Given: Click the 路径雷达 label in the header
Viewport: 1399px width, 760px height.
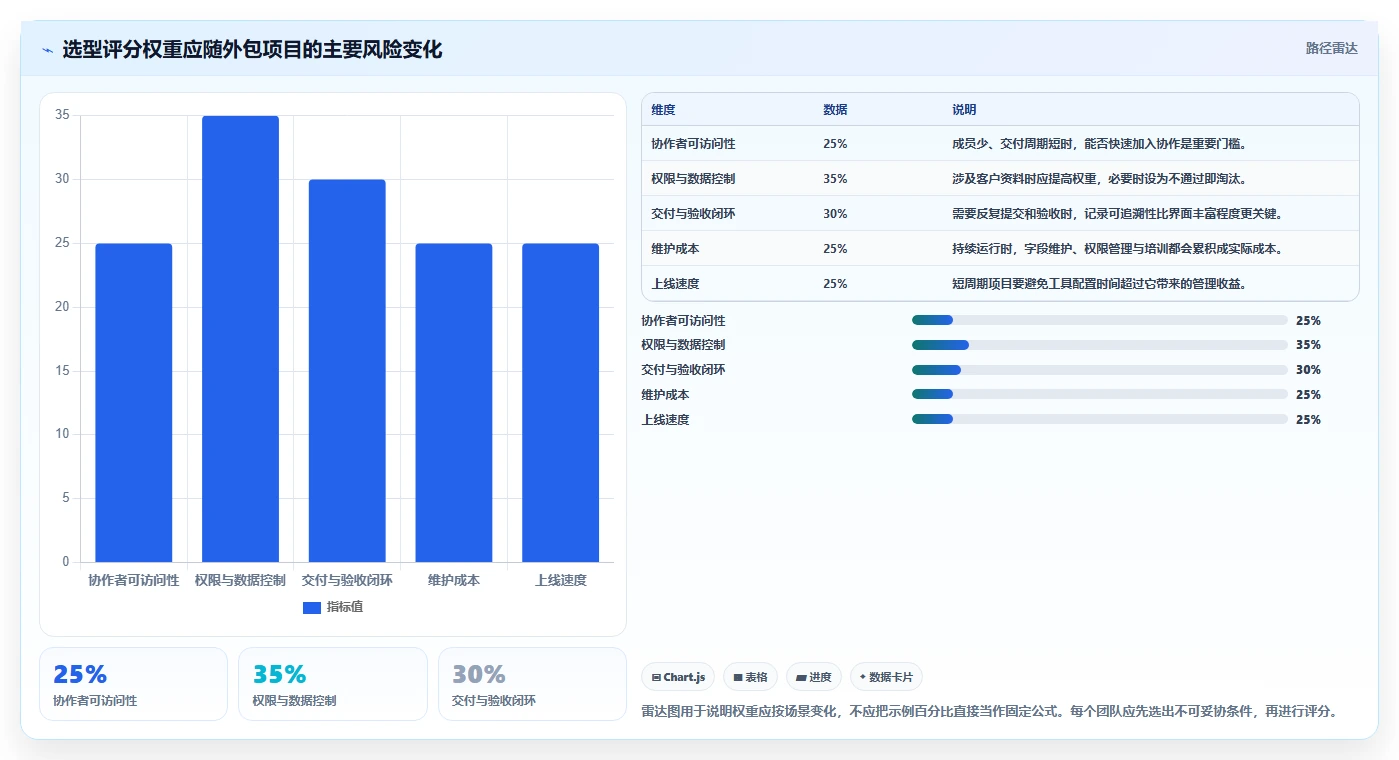Looking at the screenshot, I should pyautogui.click(x=1331, y=48).
